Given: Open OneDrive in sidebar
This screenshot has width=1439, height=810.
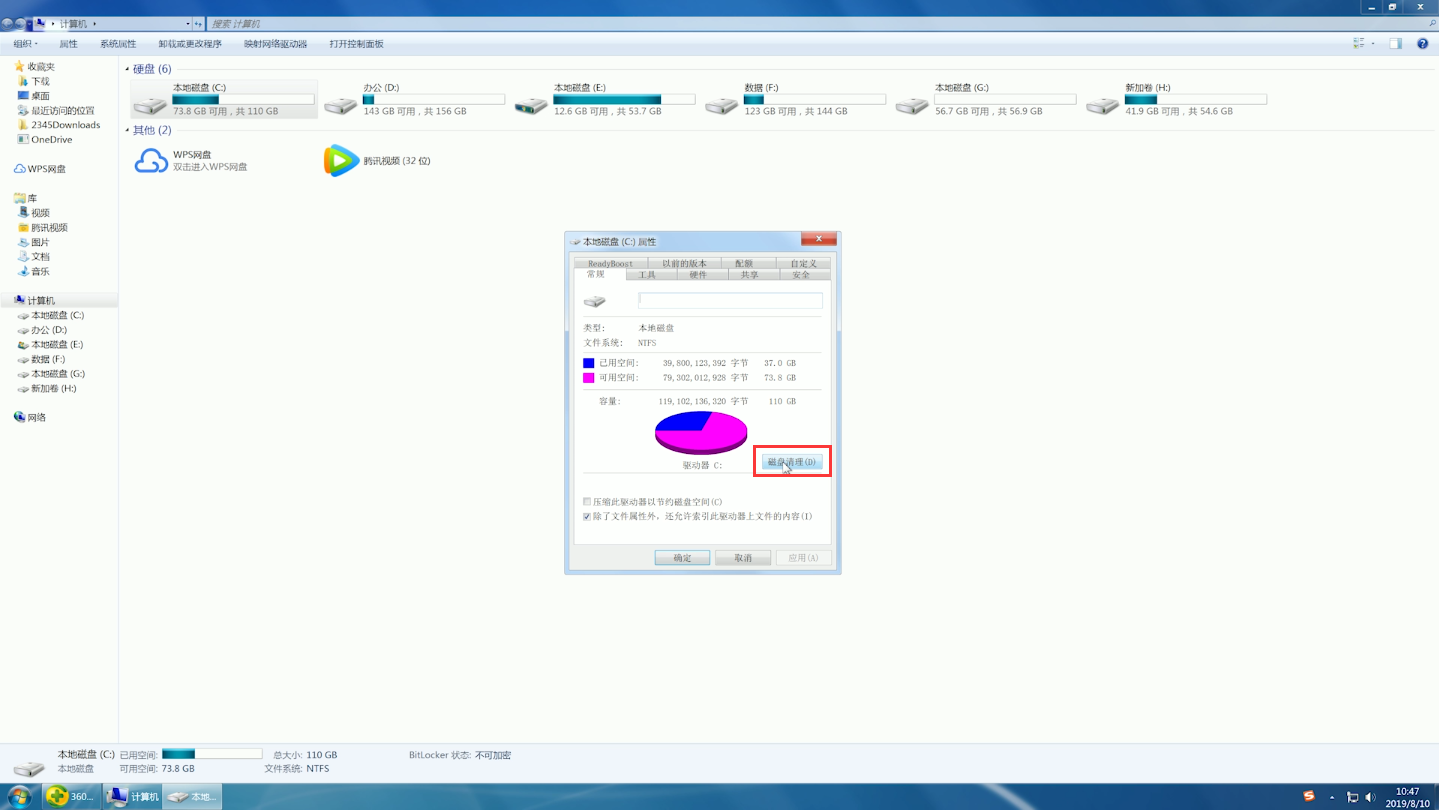Looking at the screenshot, I should (x=44, y=139).
